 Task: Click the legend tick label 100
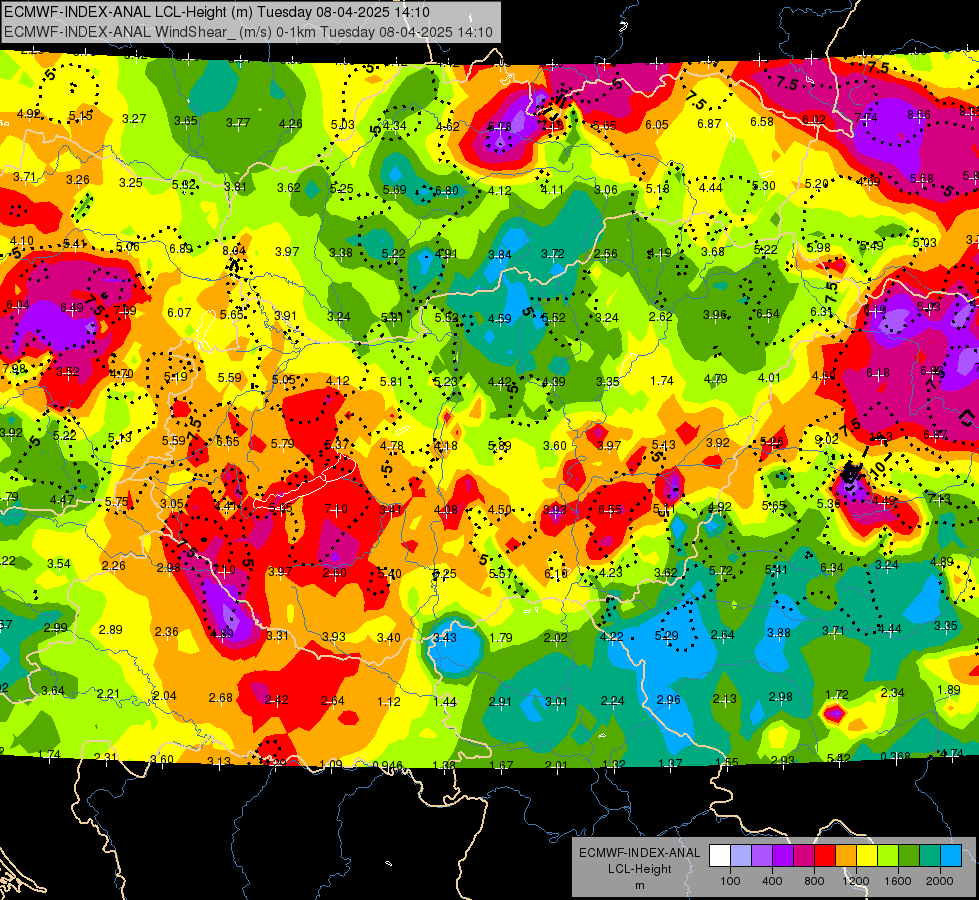point(730,881)
